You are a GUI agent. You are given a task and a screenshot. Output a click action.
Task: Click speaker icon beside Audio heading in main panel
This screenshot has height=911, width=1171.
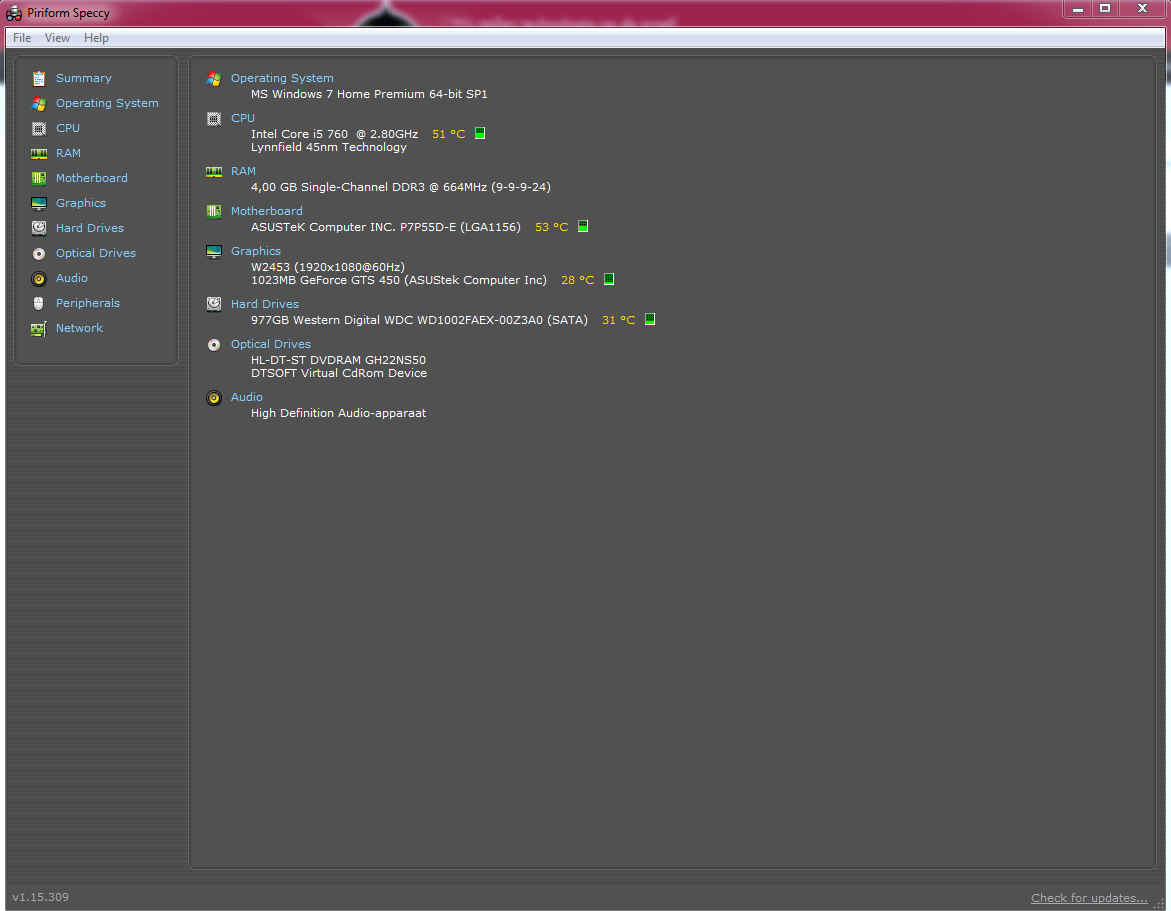[x=214, y=398]
